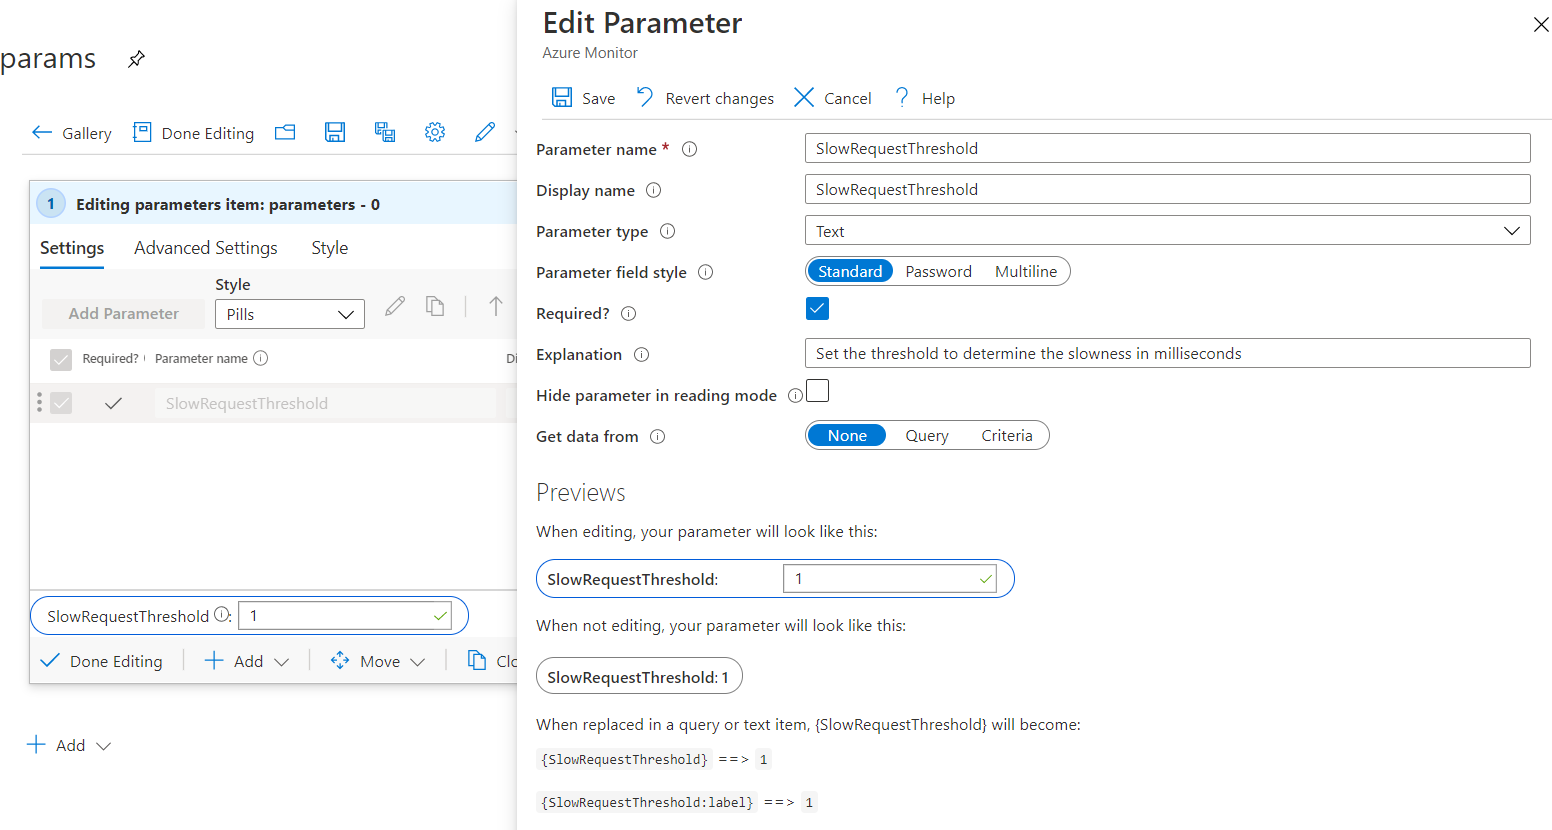Screen dimensions: 1552x830
Task: Click the Save As icon in the toolbar
Action: [385, 132]
